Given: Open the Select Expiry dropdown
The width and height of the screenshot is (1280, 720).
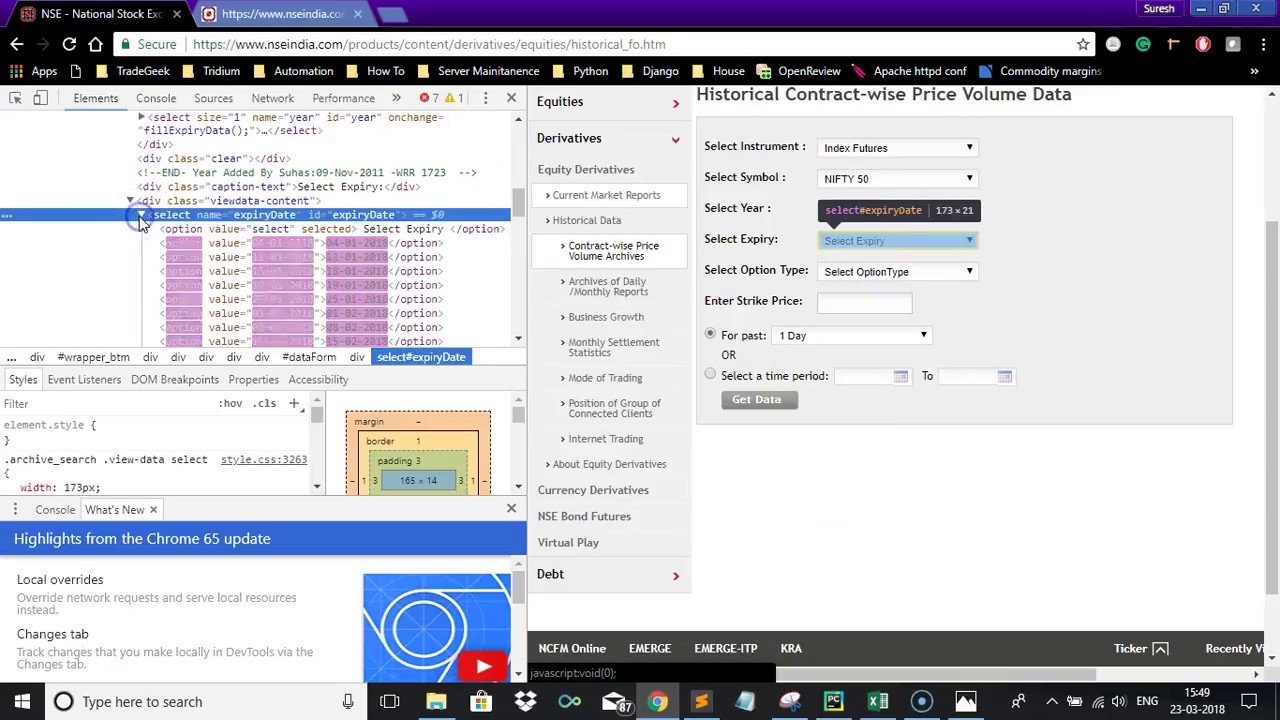Looking at the screenshot, I should coord(898,241).
